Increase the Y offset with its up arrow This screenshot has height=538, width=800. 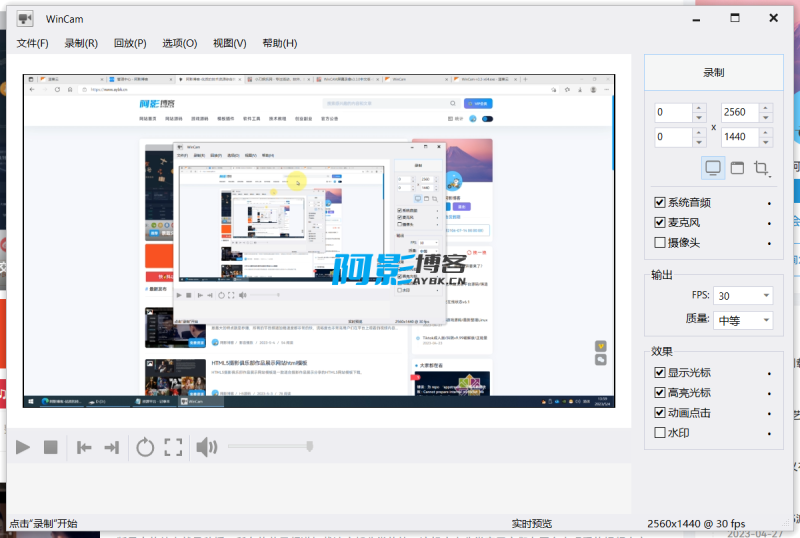(x=699, y=132)
